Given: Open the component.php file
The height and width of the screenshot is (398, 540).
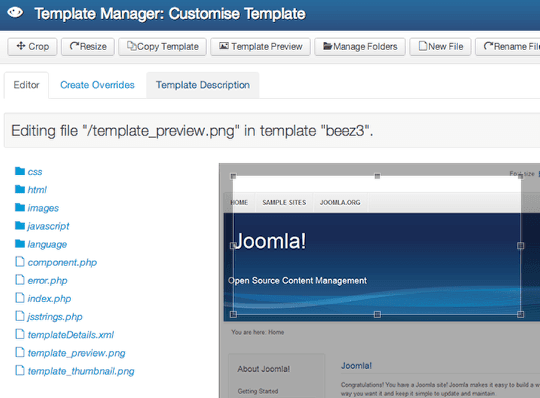Looking at the screenshot, I should 62,262.
